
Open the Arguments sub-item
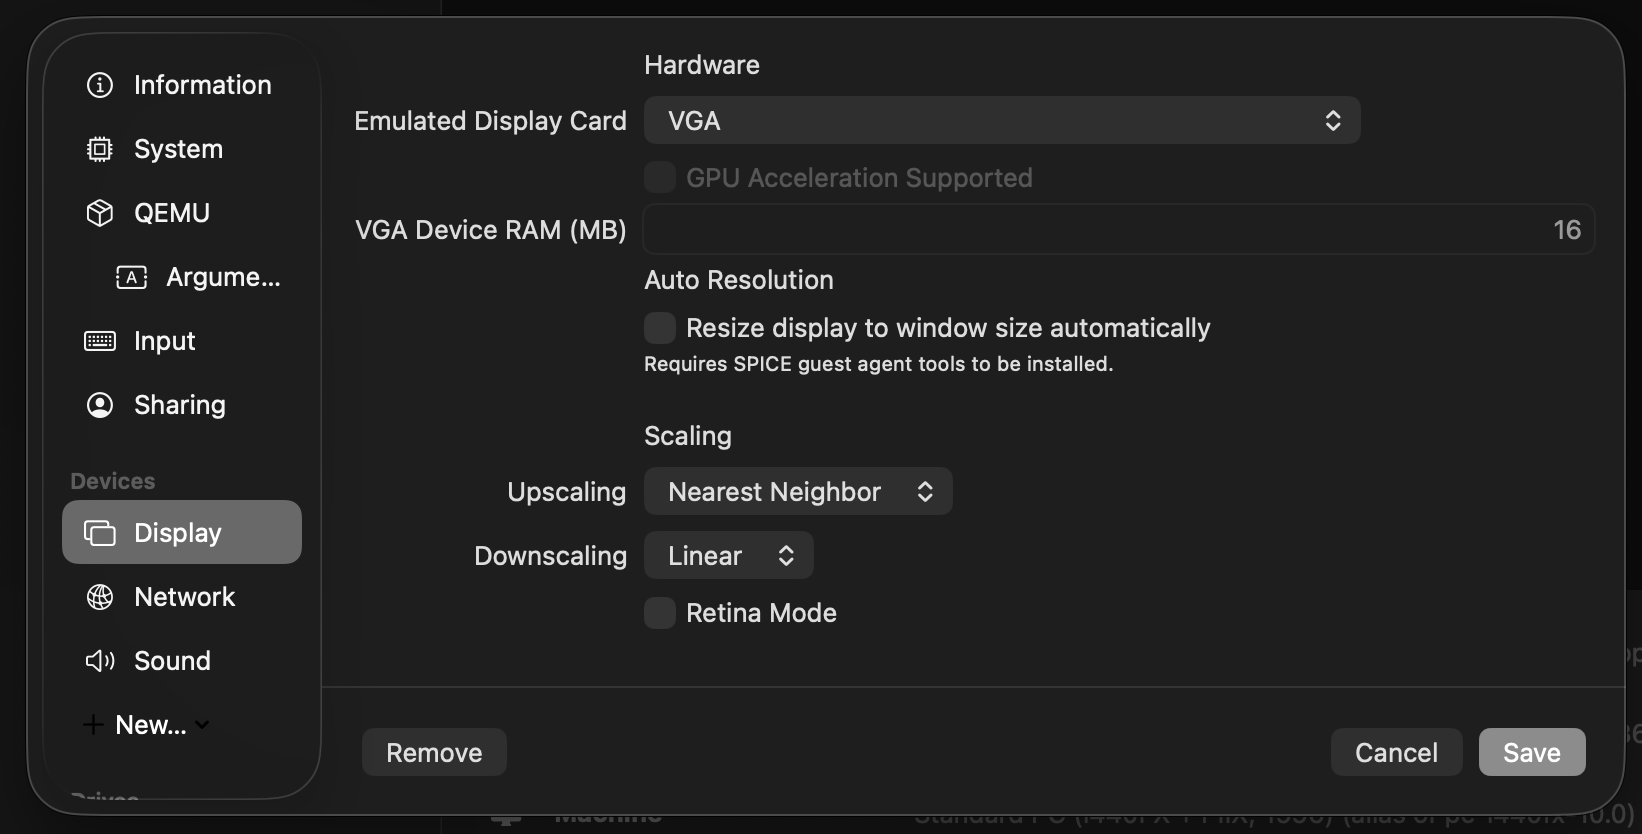(182, 277)
